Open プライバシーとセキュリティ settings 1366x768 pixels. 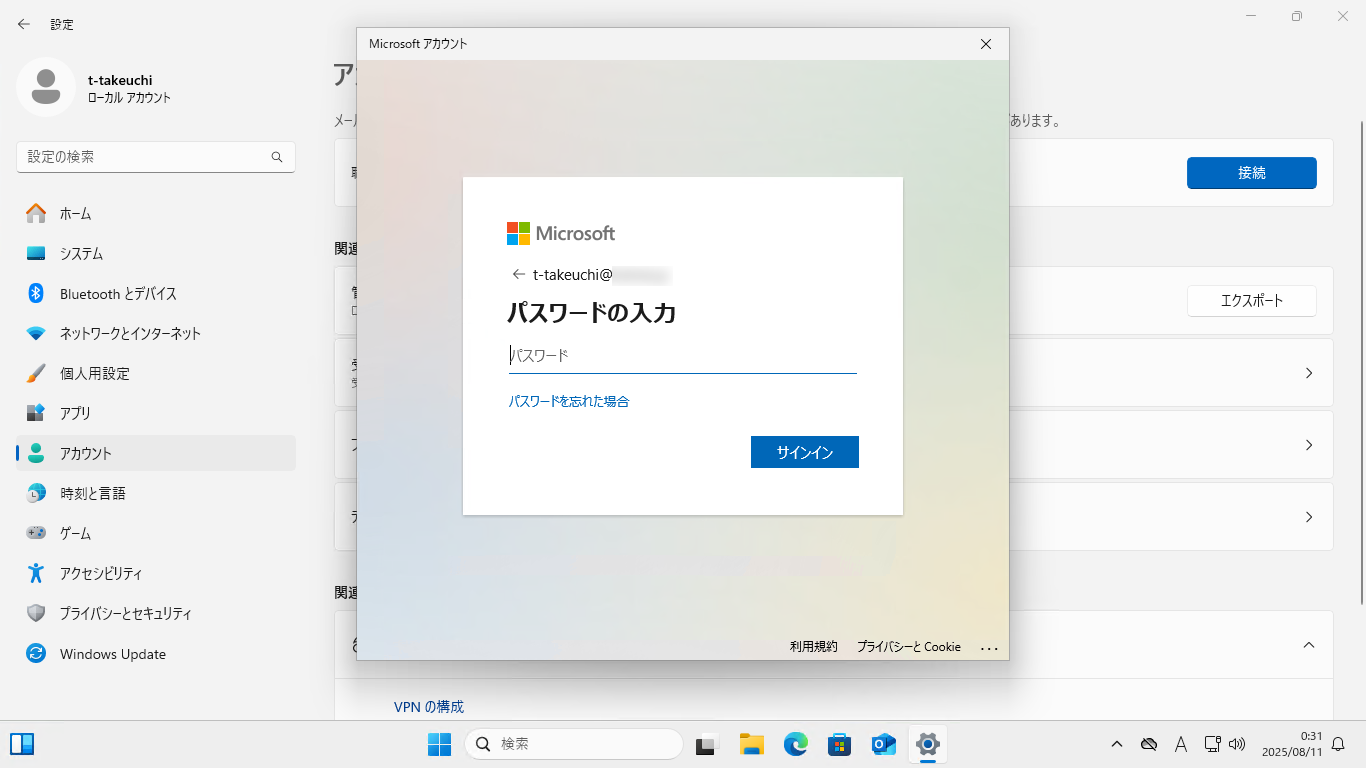[x=156, y=613]
